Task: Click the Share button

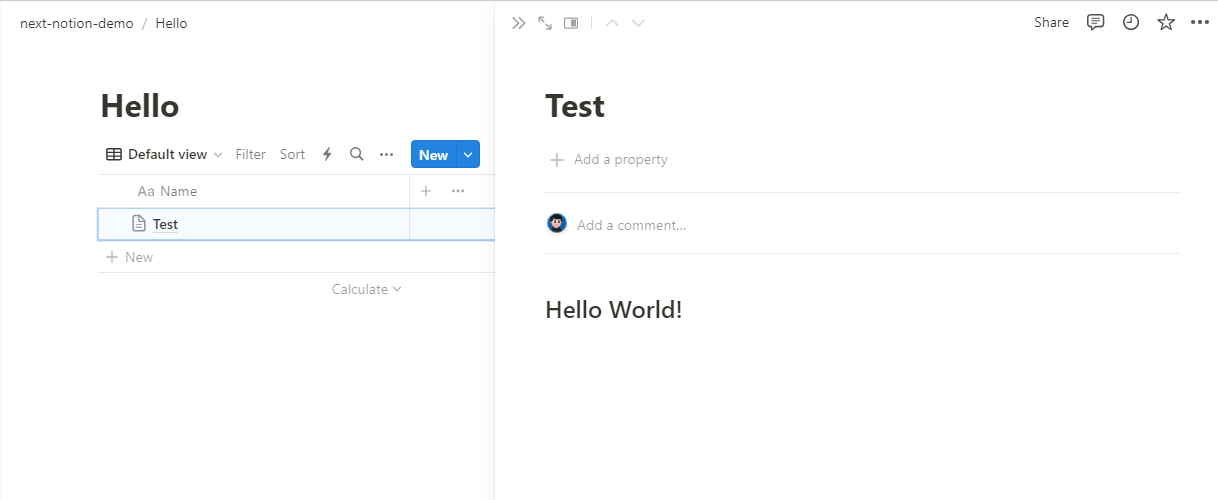Action: [1051, 22]
